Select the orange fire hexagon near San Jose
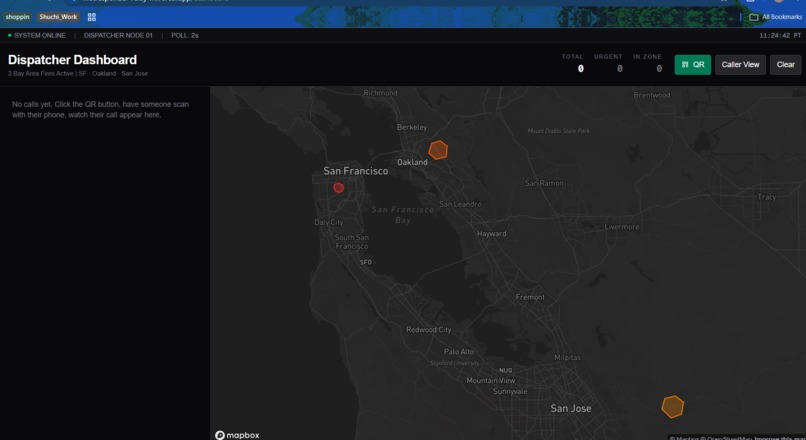The width and height of the screenshot is (806, 440). (x=672, y=407)
